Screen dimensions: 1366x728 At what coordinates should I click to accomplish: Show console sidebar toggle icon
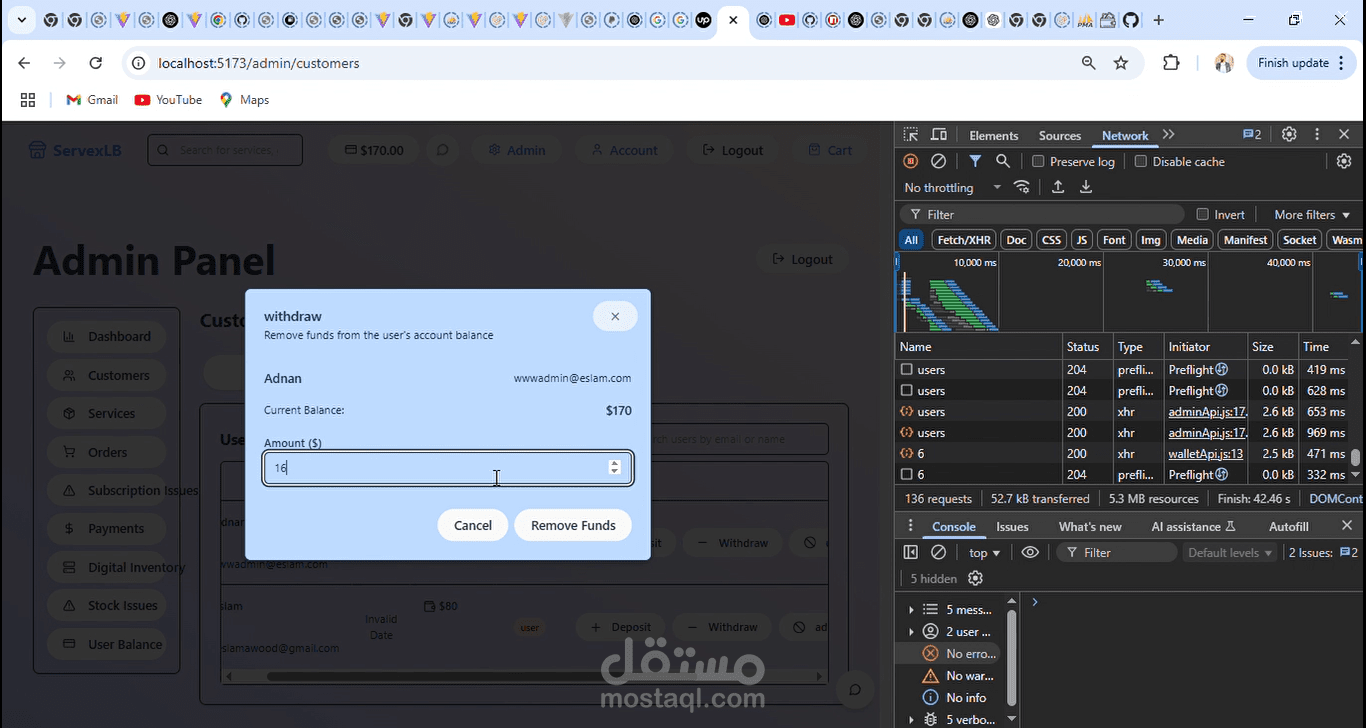coord(910,552)
